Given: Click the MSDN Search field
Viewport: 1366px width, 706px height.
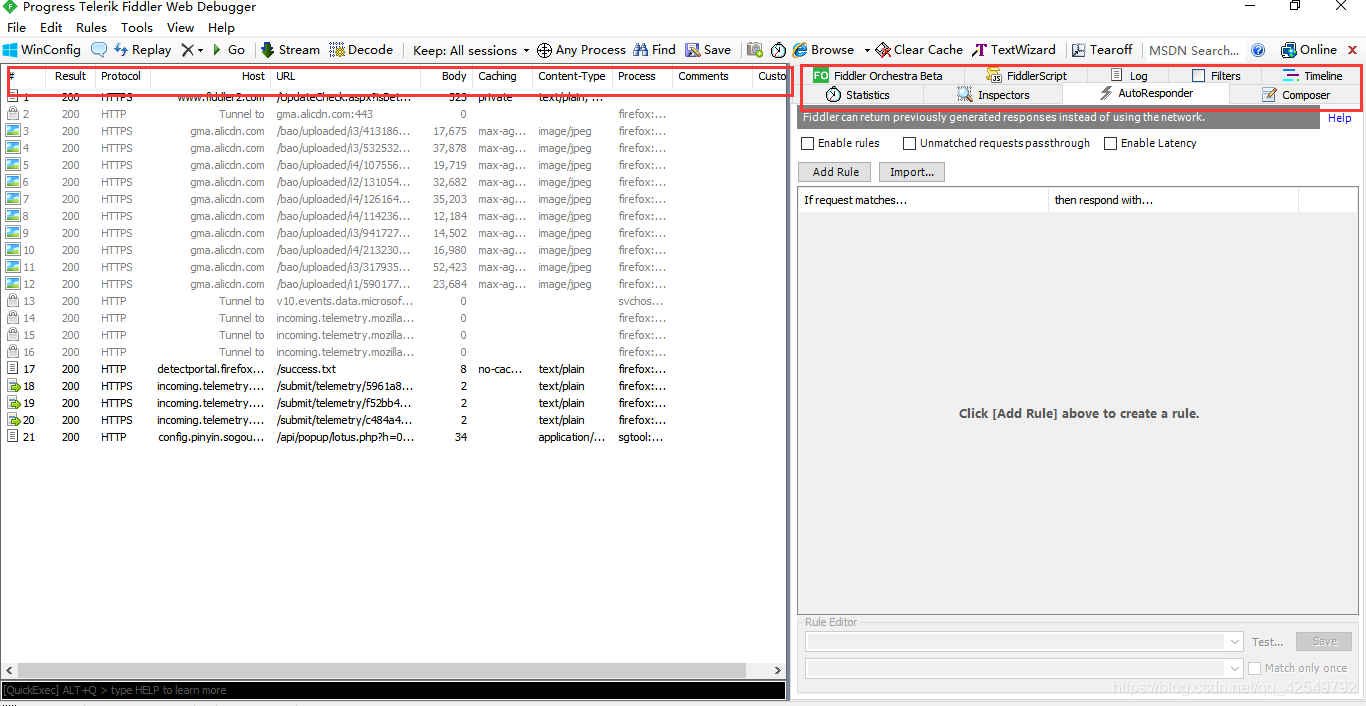Looking at the screenshot, I should click(1194, 50).
